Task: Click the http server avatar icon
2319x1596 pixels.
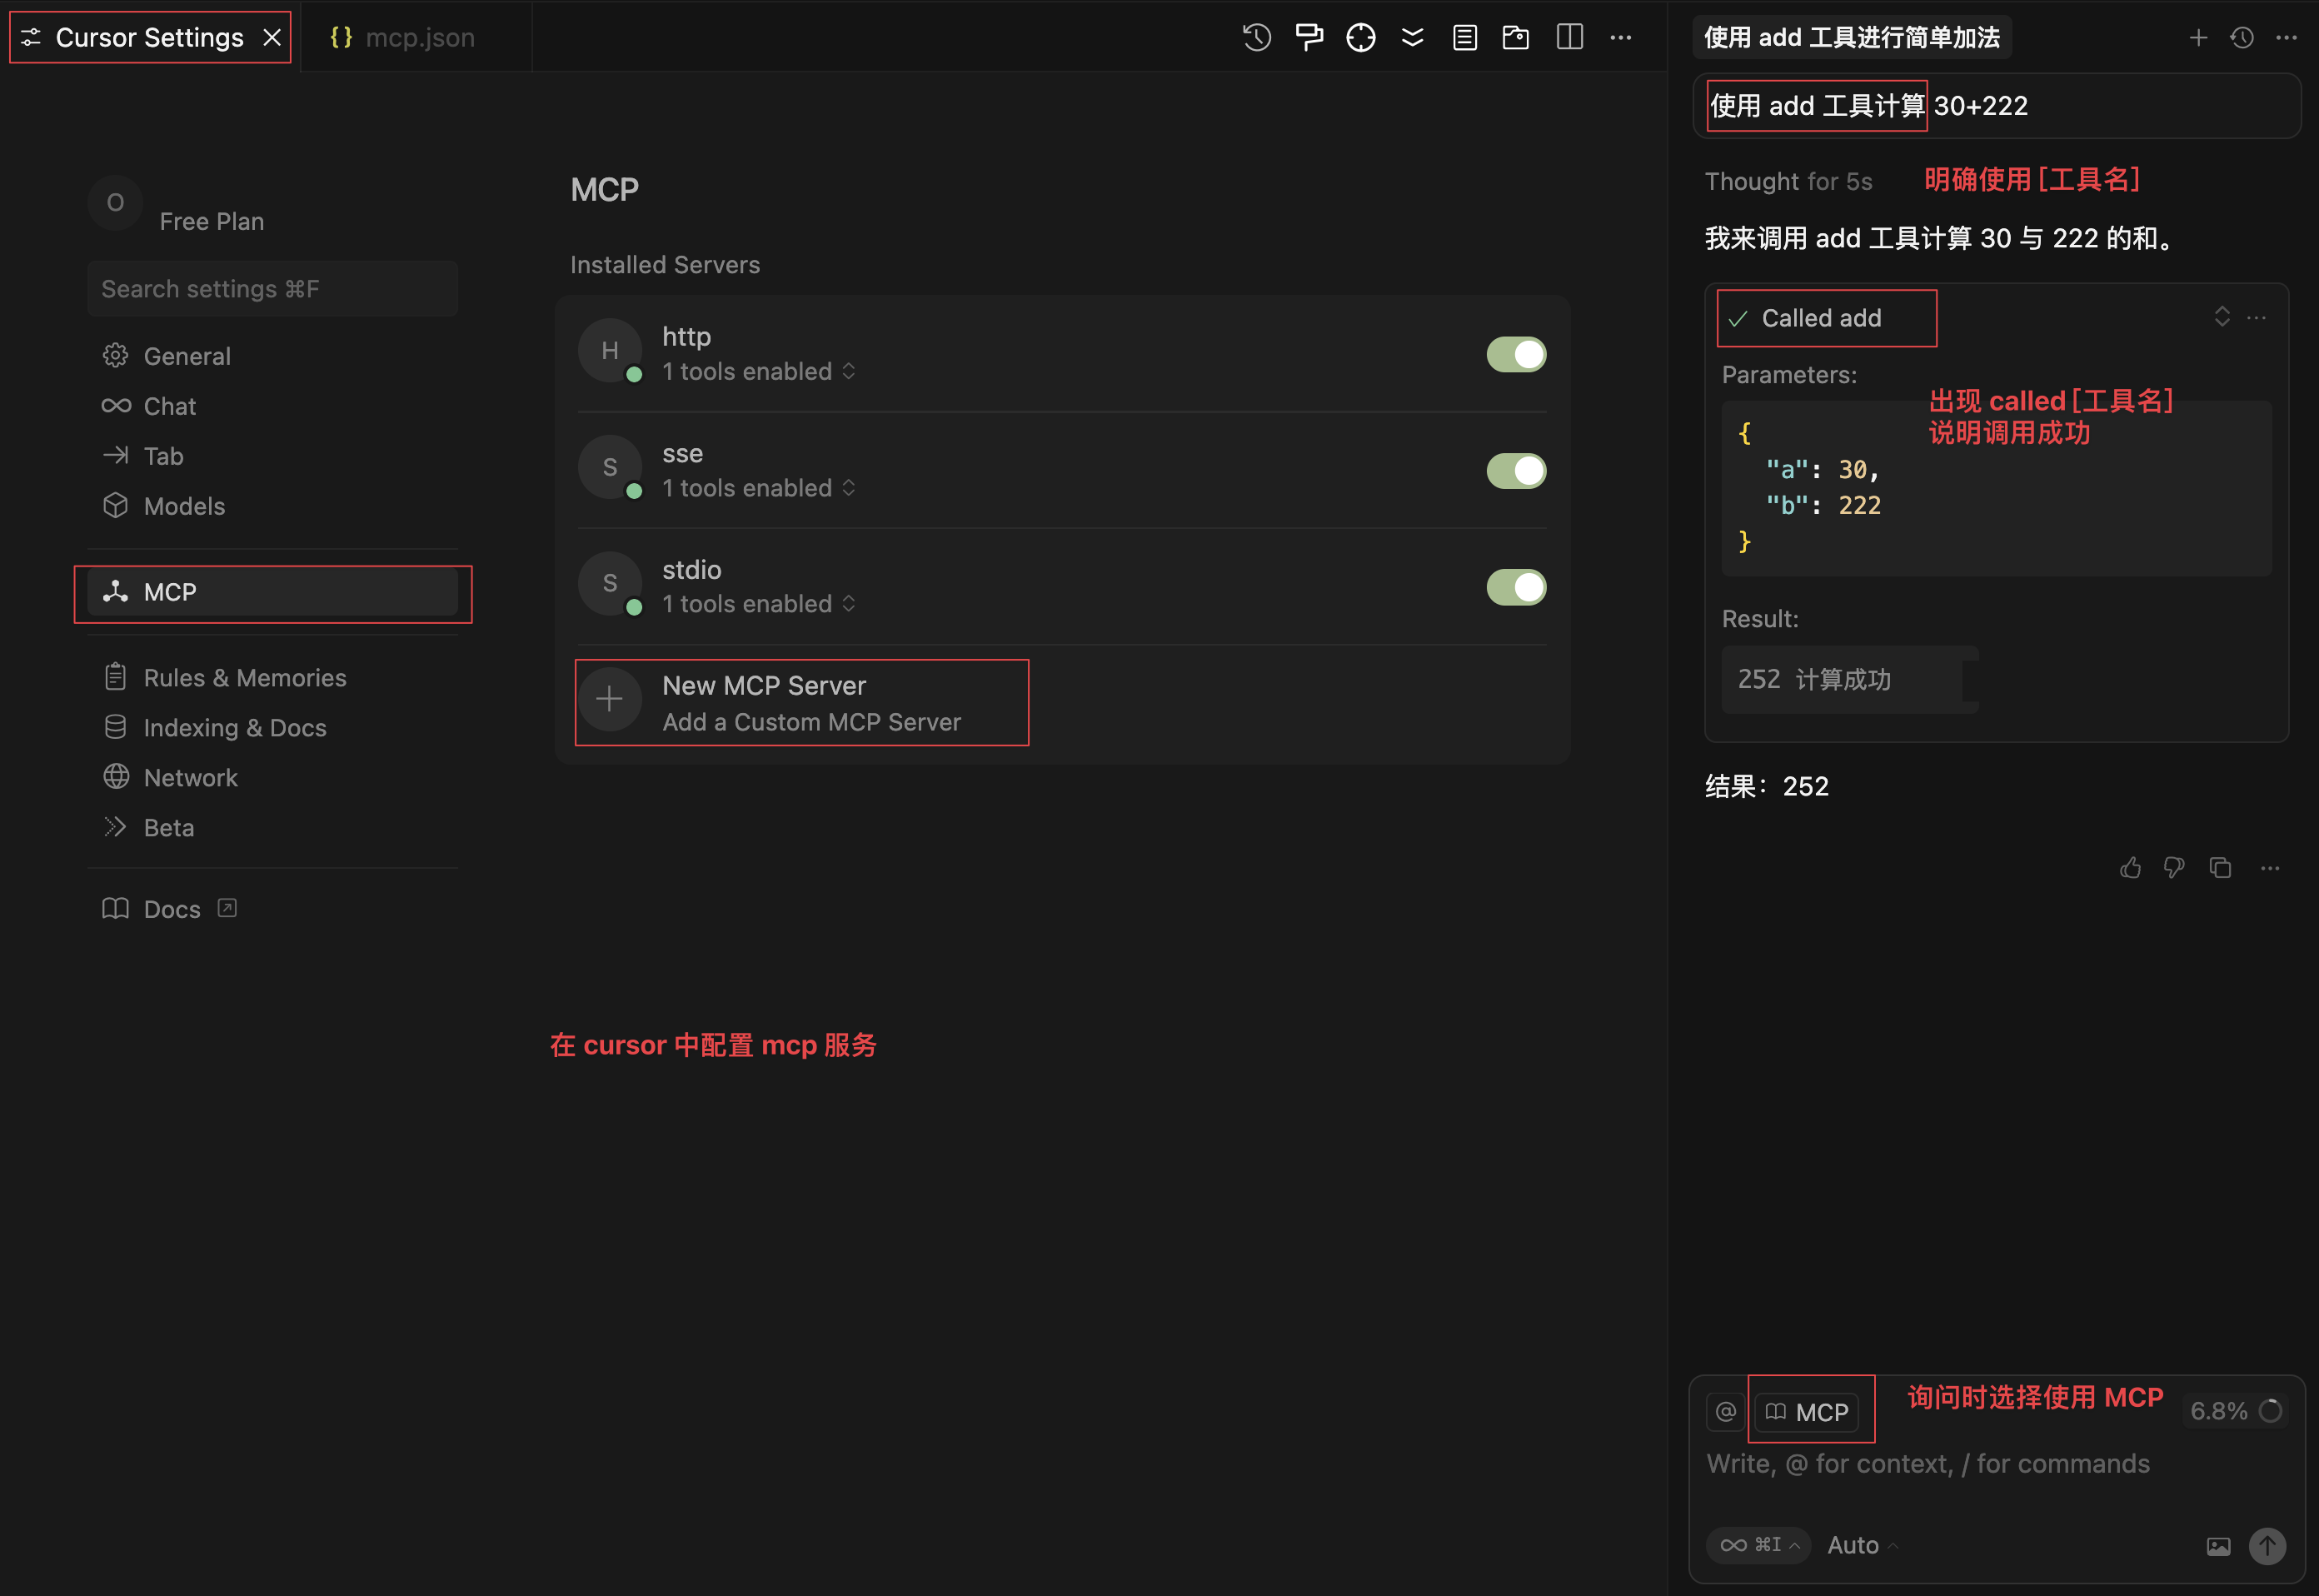Action: click(610, 351)
